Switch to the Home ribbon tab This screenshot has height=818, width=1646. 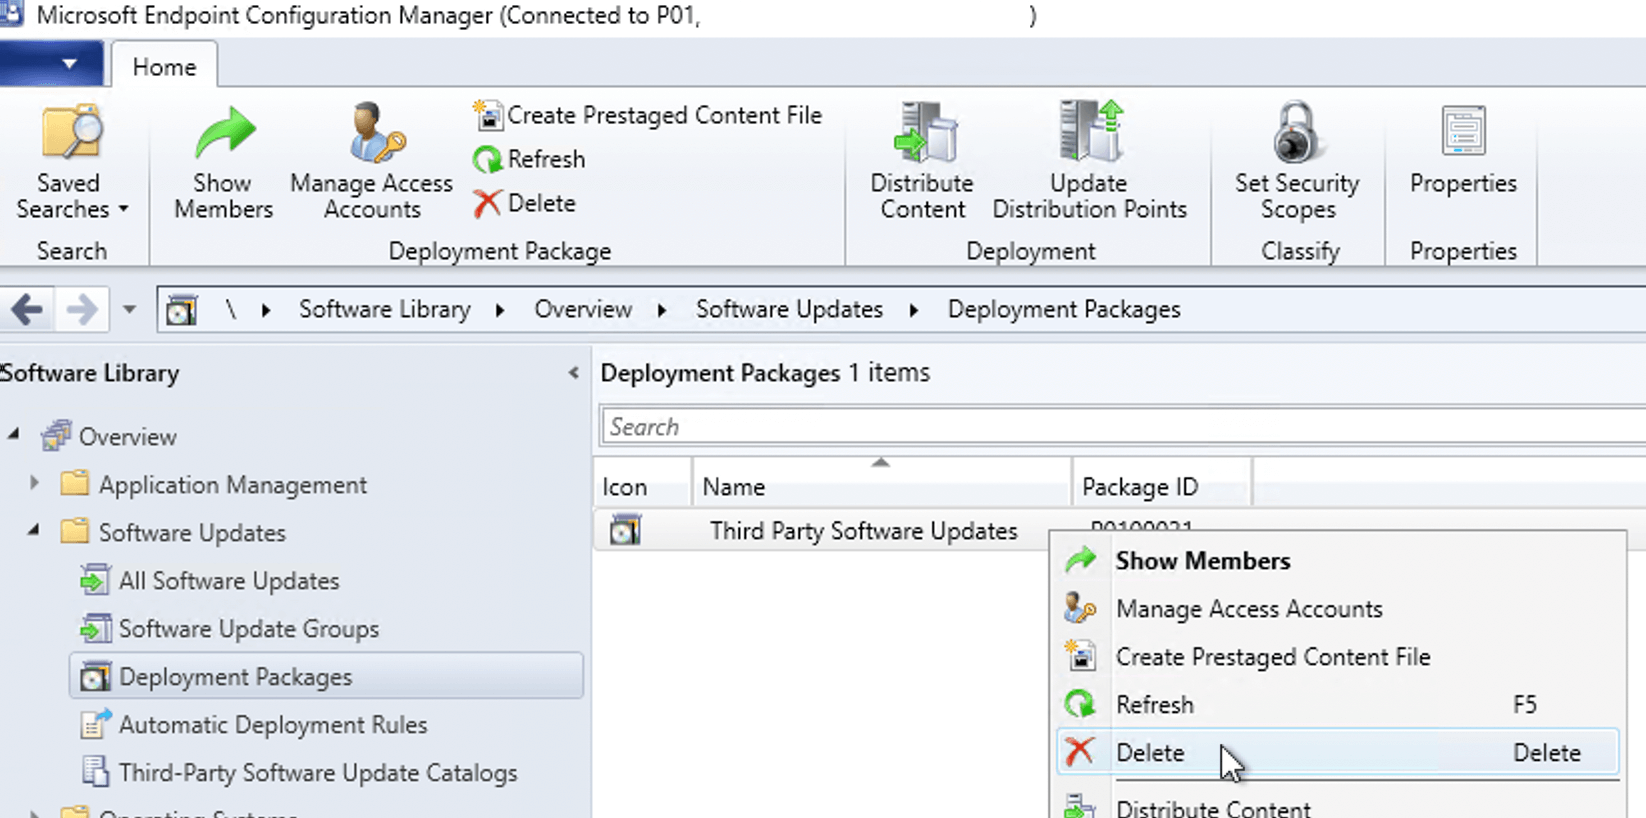coord(164,67)
